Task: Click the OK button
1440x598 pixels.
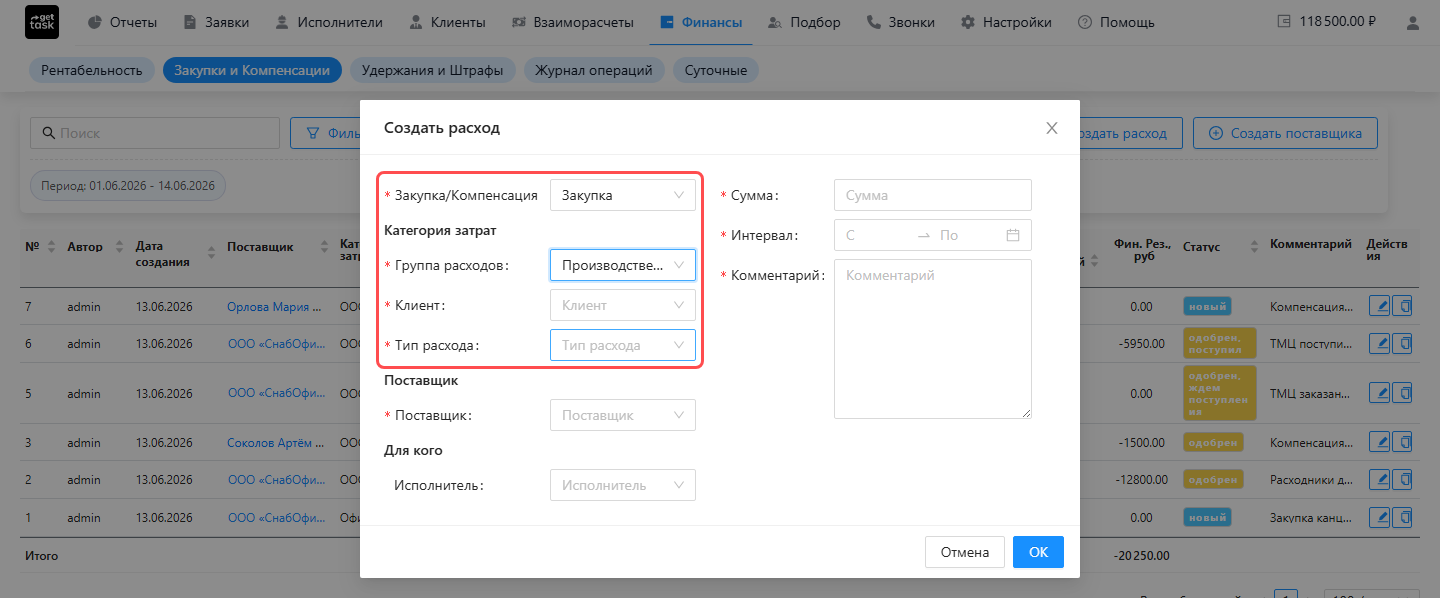Action: [1038, 552]
